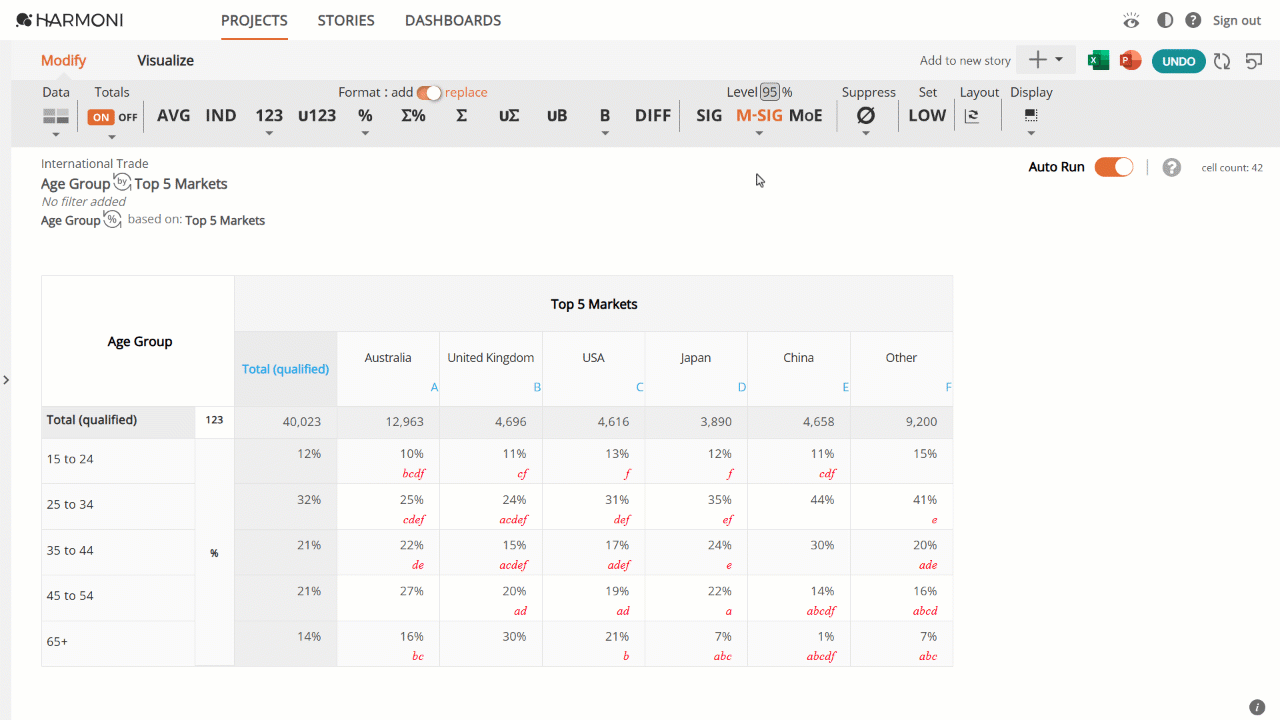This screenshot has width=1280, height=720.
Task: Toggle Auto Run switch off
Action: pos(1113,167)
